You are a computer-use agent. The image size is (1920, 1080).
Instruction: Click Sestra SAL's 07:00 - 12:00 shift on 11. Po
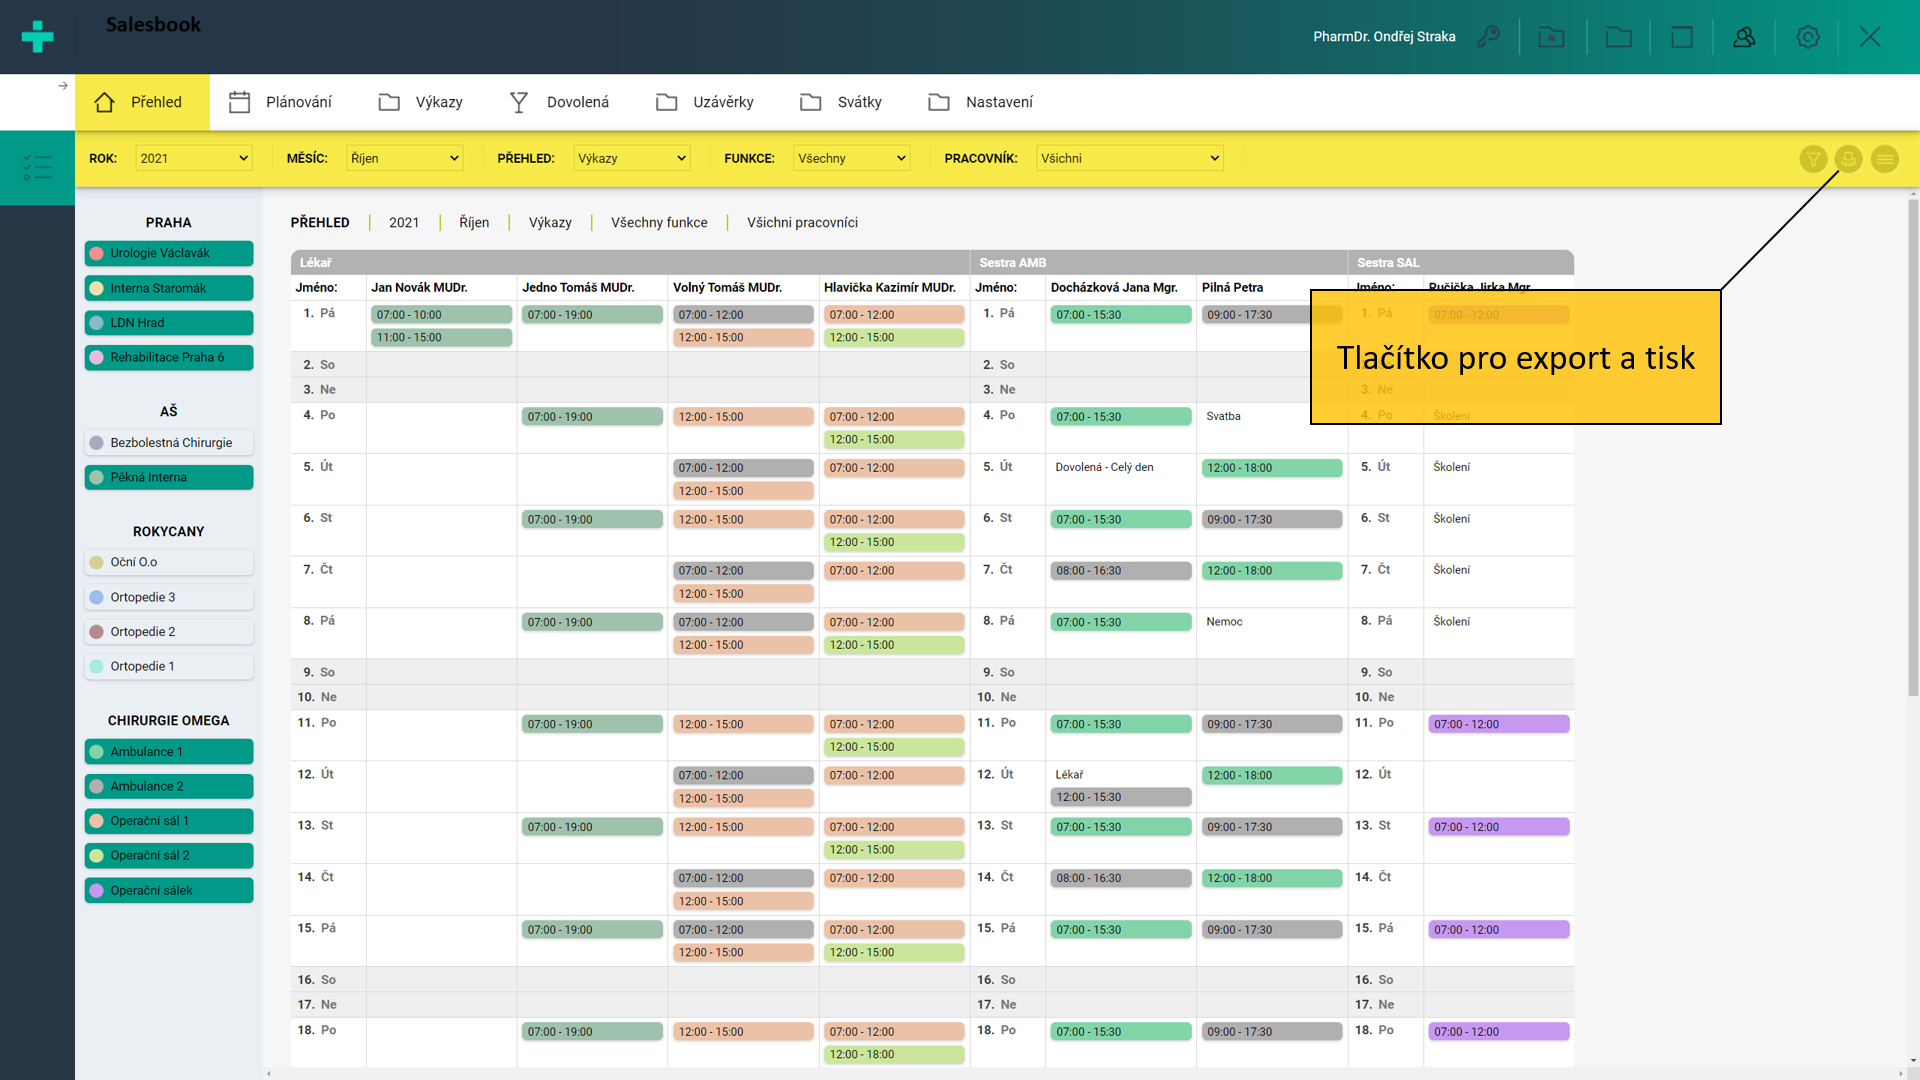[x=1498, y=724]
